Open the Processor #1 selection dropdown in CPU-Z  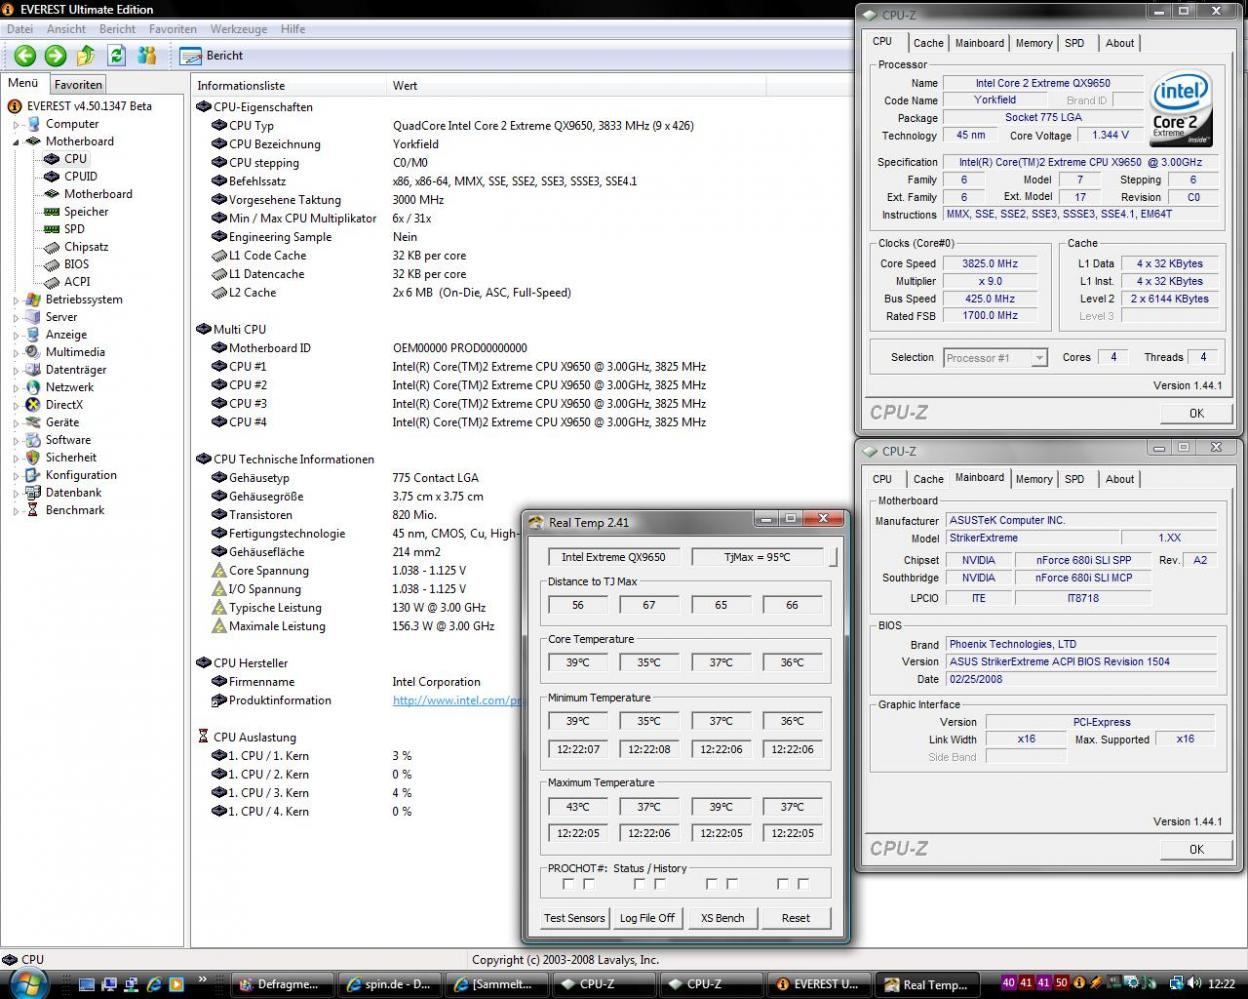click(994, 357)
